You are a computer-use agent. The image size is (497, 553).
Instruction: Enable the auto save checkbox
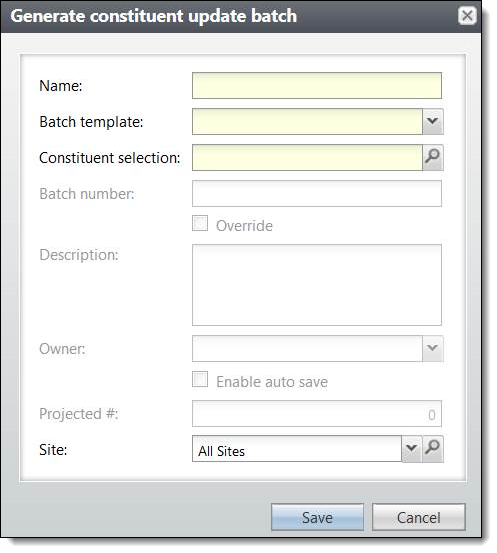(x=200, y=379)
